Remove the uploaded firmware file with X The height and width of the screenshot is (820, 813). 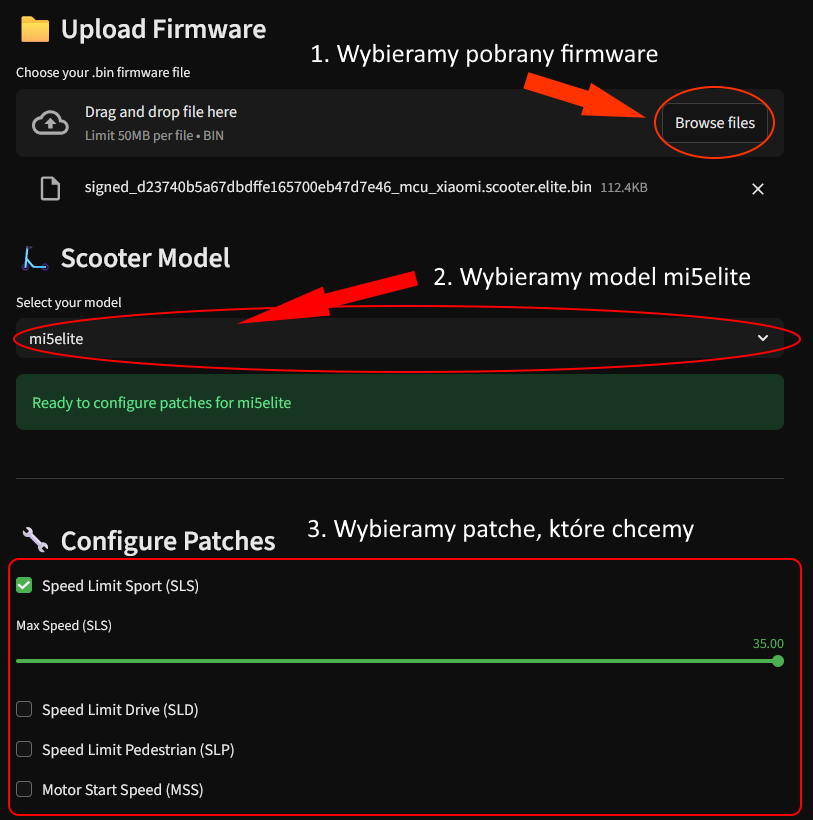pyautogui.click(x=758, y=189)
